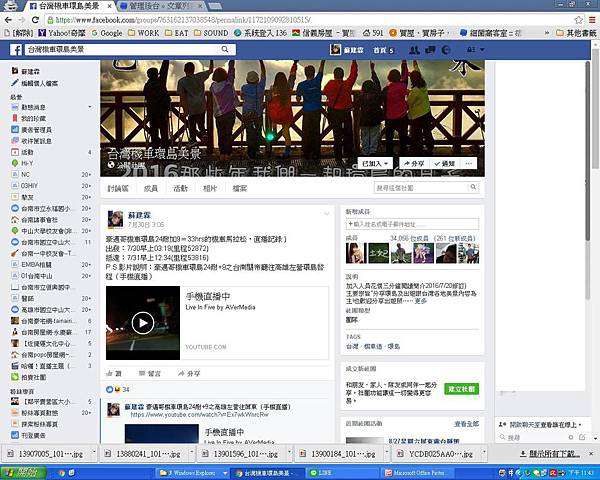
Task: Open menu arrow for 13901596_101 download
Action: (289, 453)
